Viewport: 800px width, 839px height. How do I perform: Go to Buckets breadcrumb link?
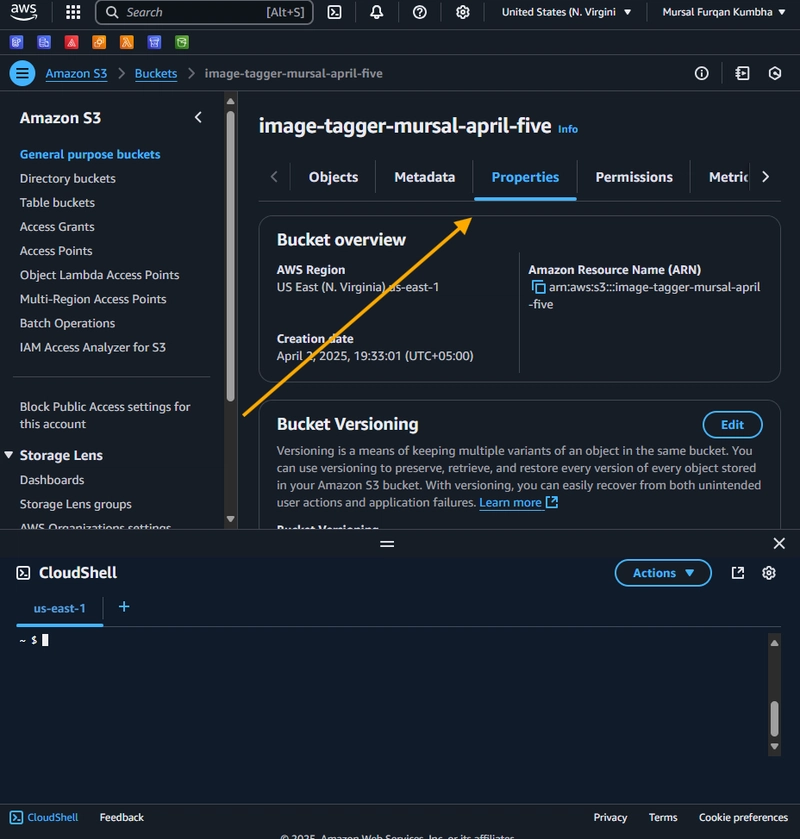[x=156, y=73]
